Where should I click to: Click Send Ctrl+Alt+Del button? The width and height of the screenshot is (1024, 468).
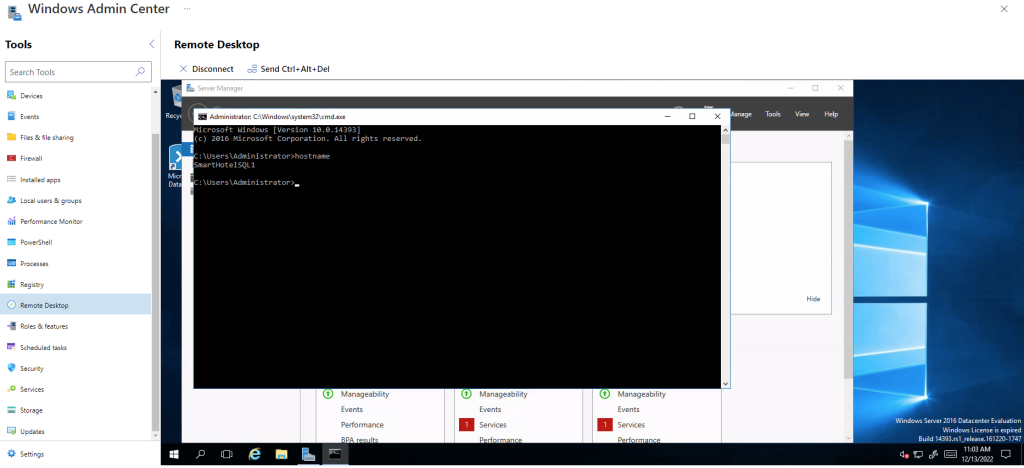[x=288, y=69]
